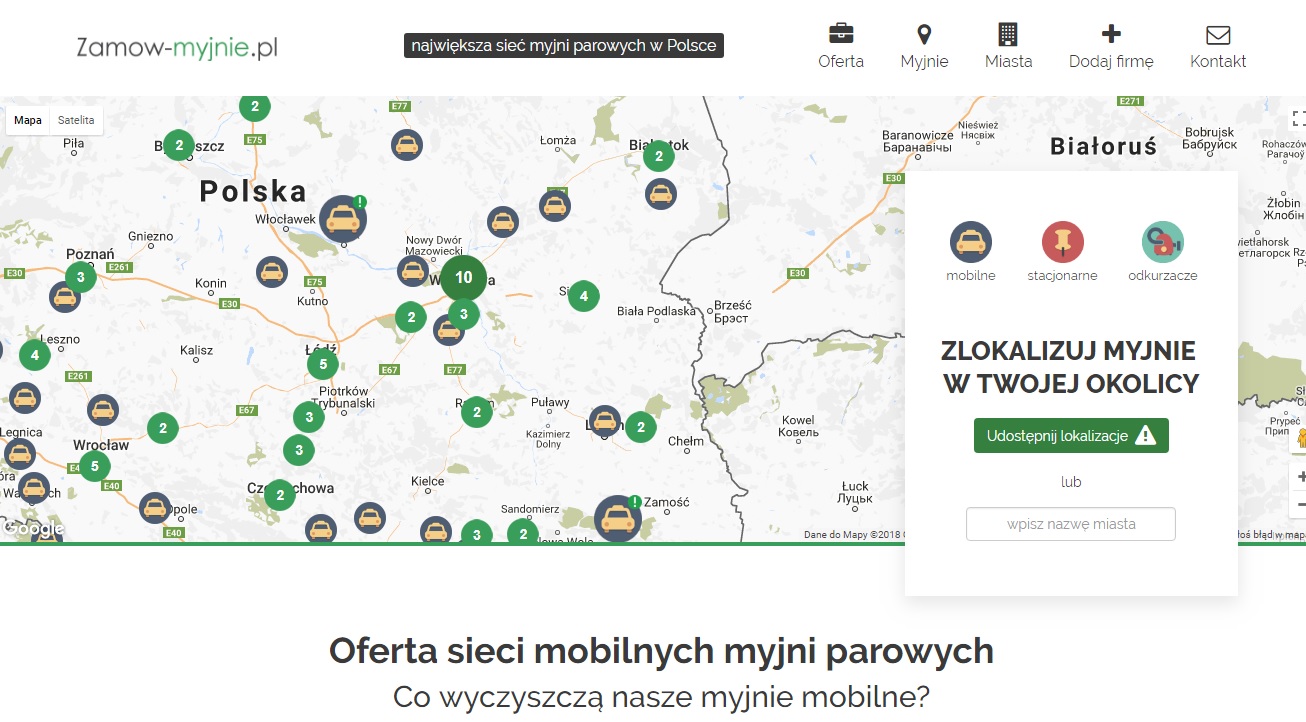Click the 'Dane do Mapy ©2018' attribution
1306x722 pixels.
[853, 535]
